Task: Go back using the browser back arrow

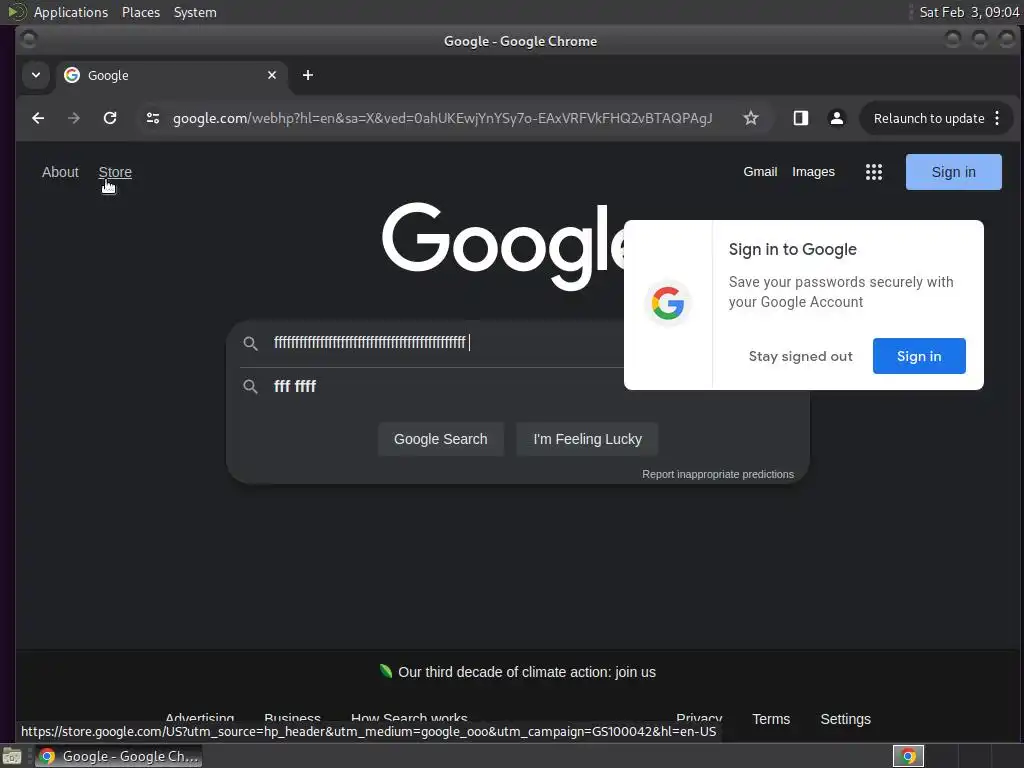Action: pos(38,118)
